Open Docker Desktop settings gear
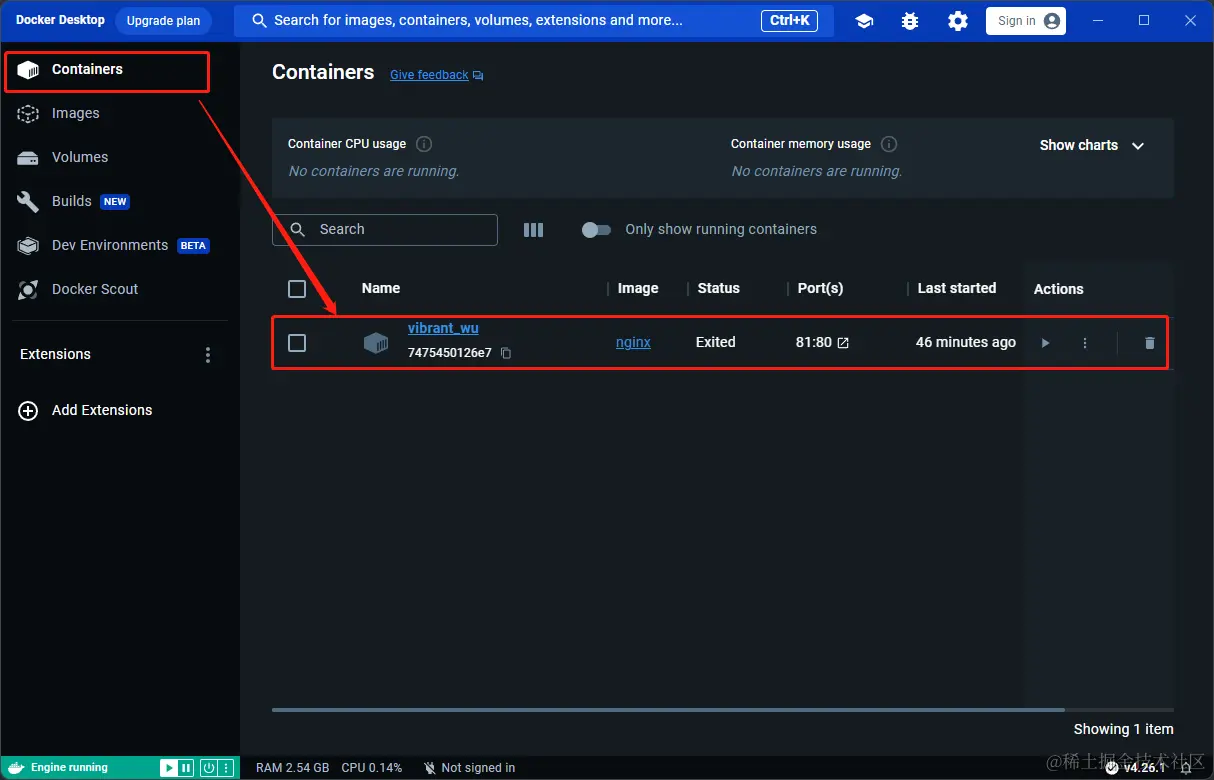The height and width of the screenshot is (780, 1214). tap(957, 20)
